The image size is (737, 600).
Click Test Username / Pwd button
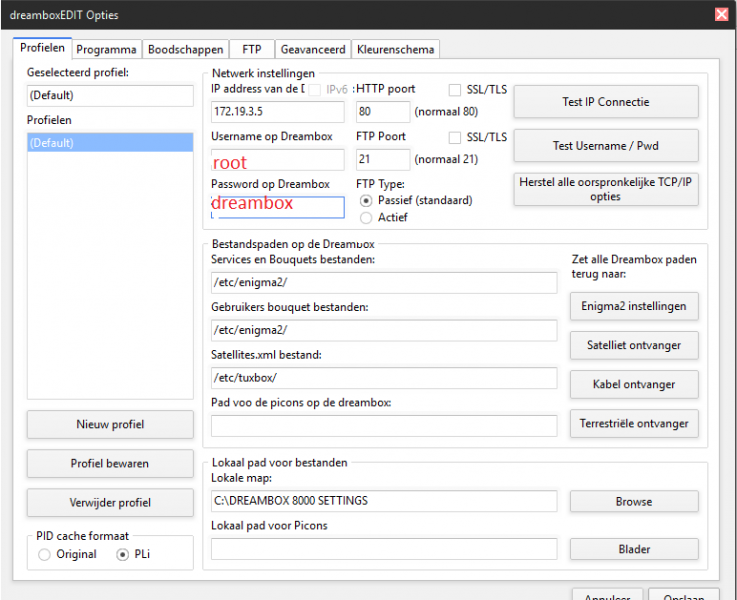pyautogui.click(x=605, y=145)
